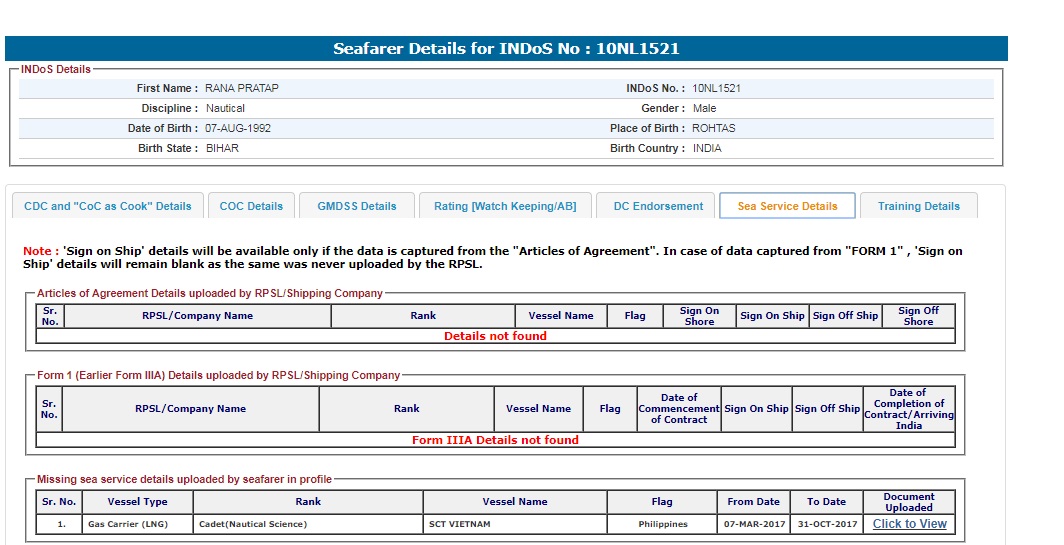
Task: Click the 'Sign Off Shore' column header
Action: click(917, 316)
